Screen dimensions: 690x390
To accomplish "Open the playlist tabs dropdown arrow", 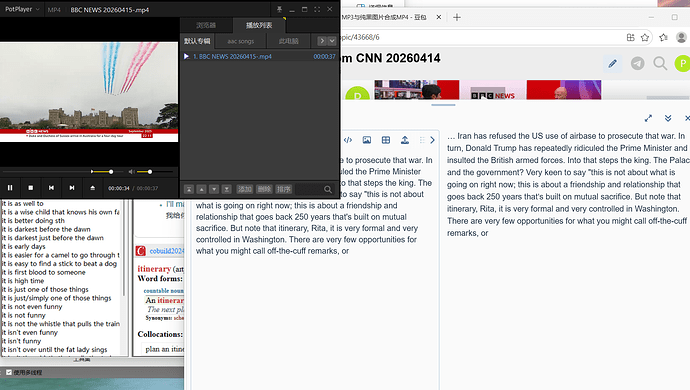I will [332, 41].
